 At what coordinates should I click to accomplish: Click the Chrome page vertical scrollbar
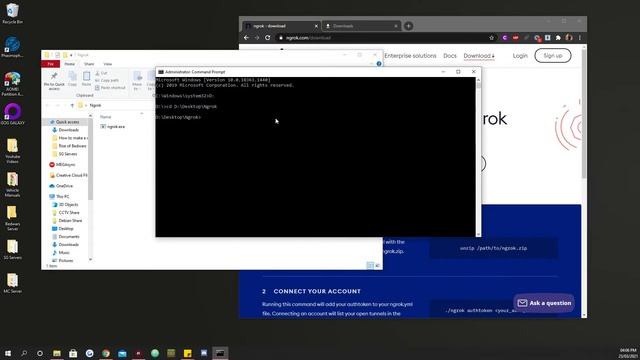(x=584, y=181)
